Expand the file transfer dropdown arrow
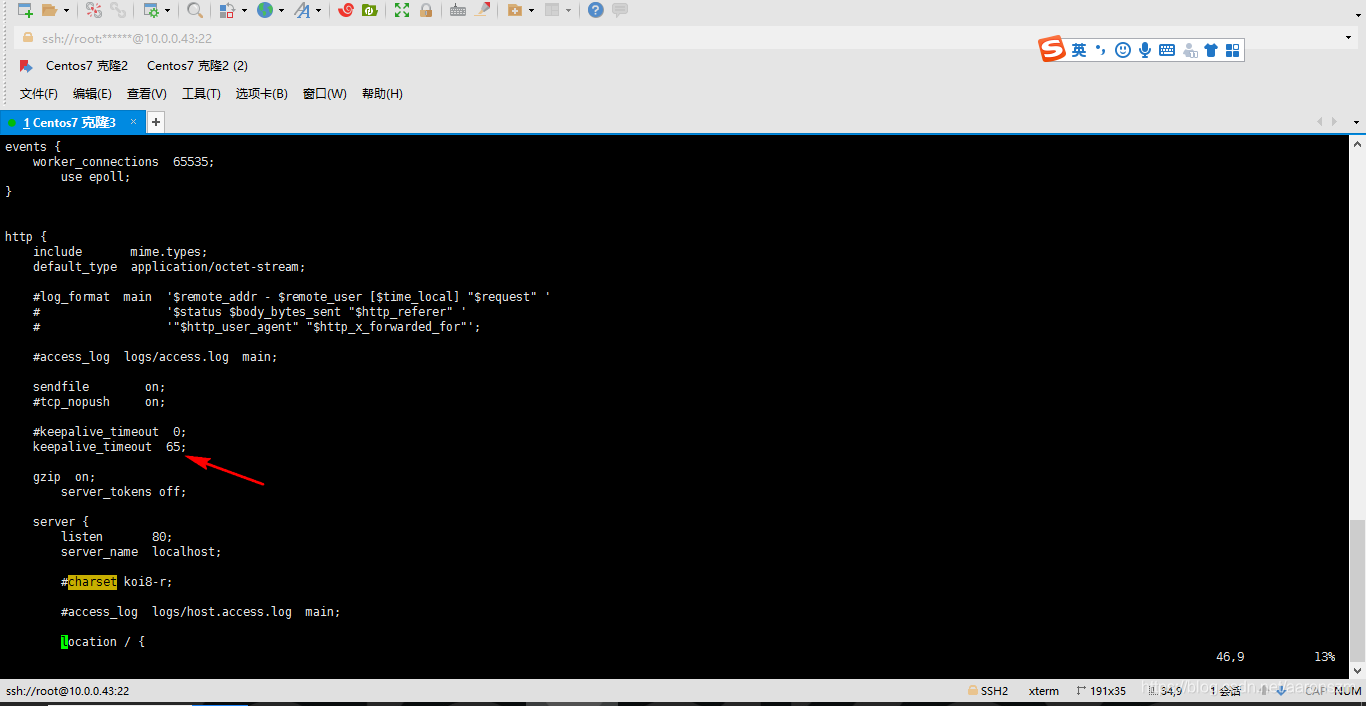This screenshot has height=706, width=1366. point(244,10)
